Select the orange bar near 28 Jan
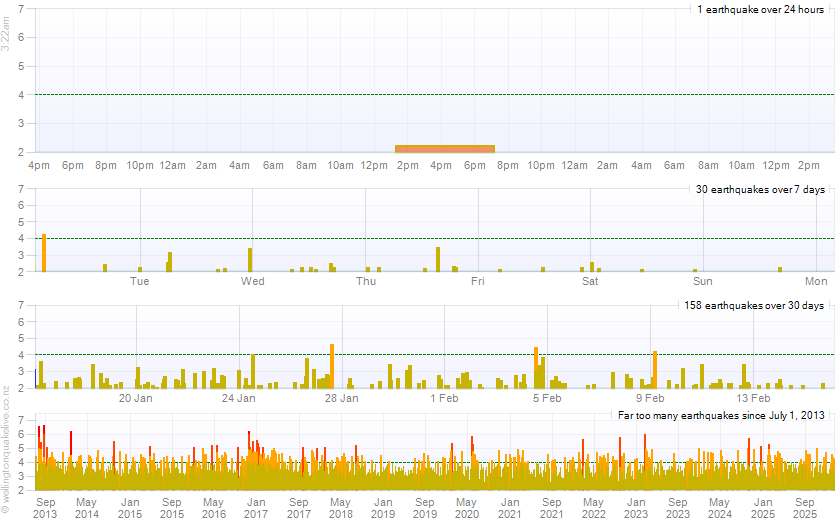 (x=332, y=366)
